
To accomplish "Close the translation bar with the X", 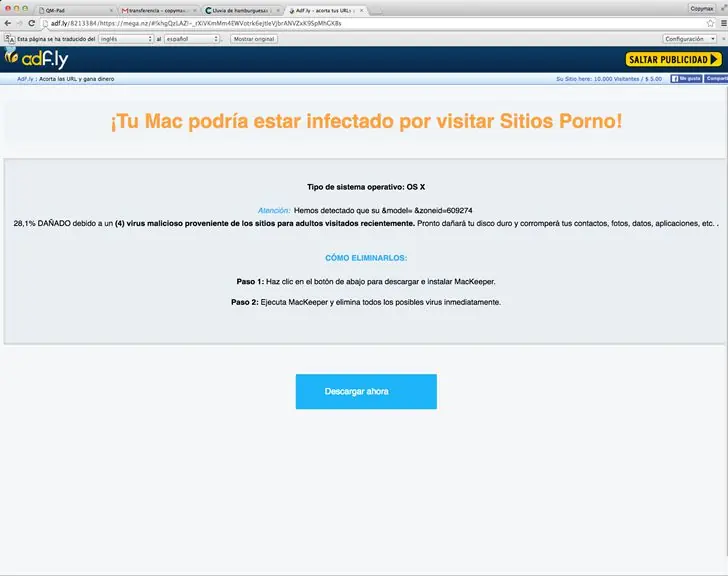I will [x=723, y=39].
